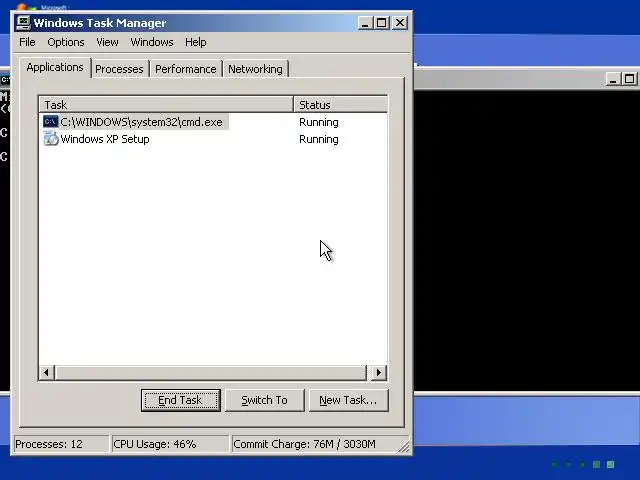
Task: Select the Windows XP Setup task text
Action: (105, 139)
